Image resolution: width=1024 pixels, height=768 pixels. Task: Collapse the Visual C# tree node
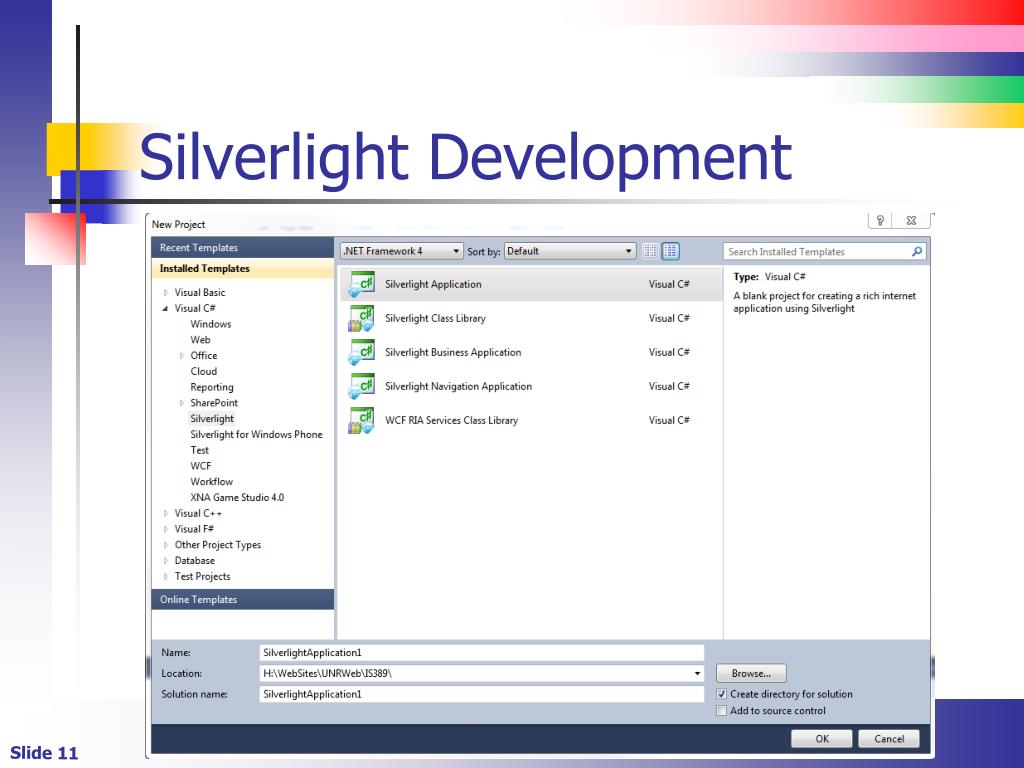coord(165,308)
